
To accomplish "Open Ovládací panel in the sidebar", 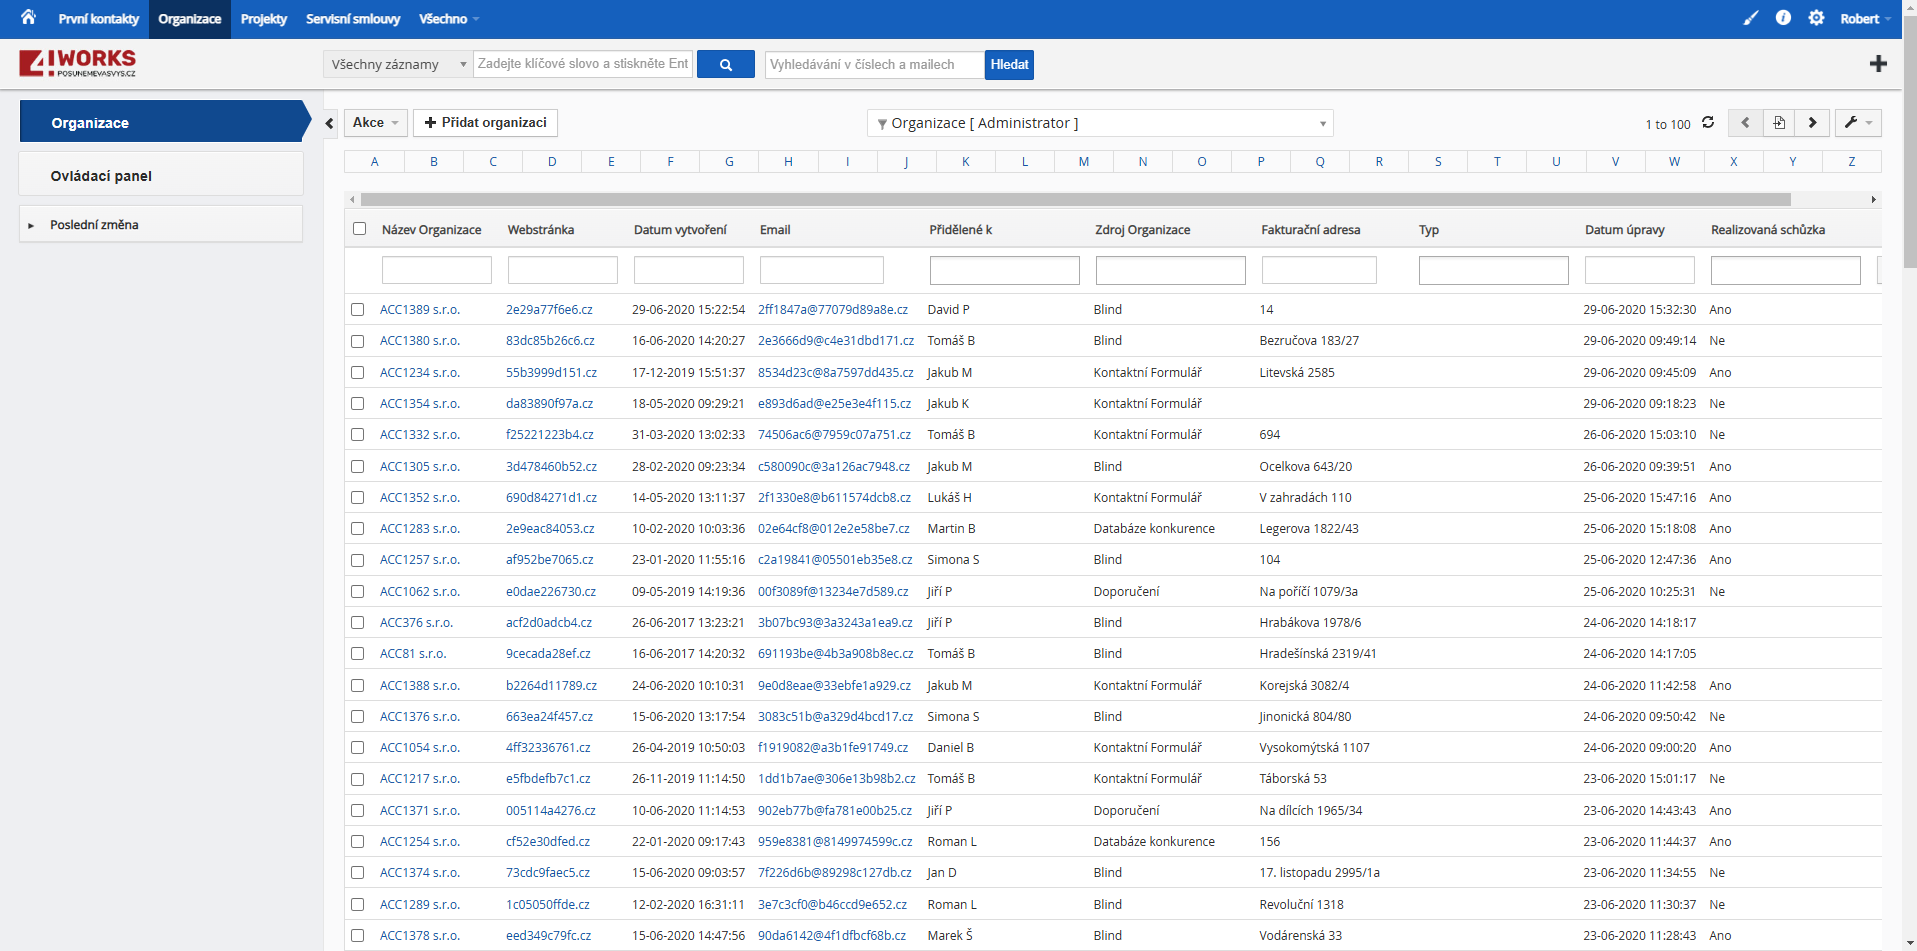I will 161,175.
